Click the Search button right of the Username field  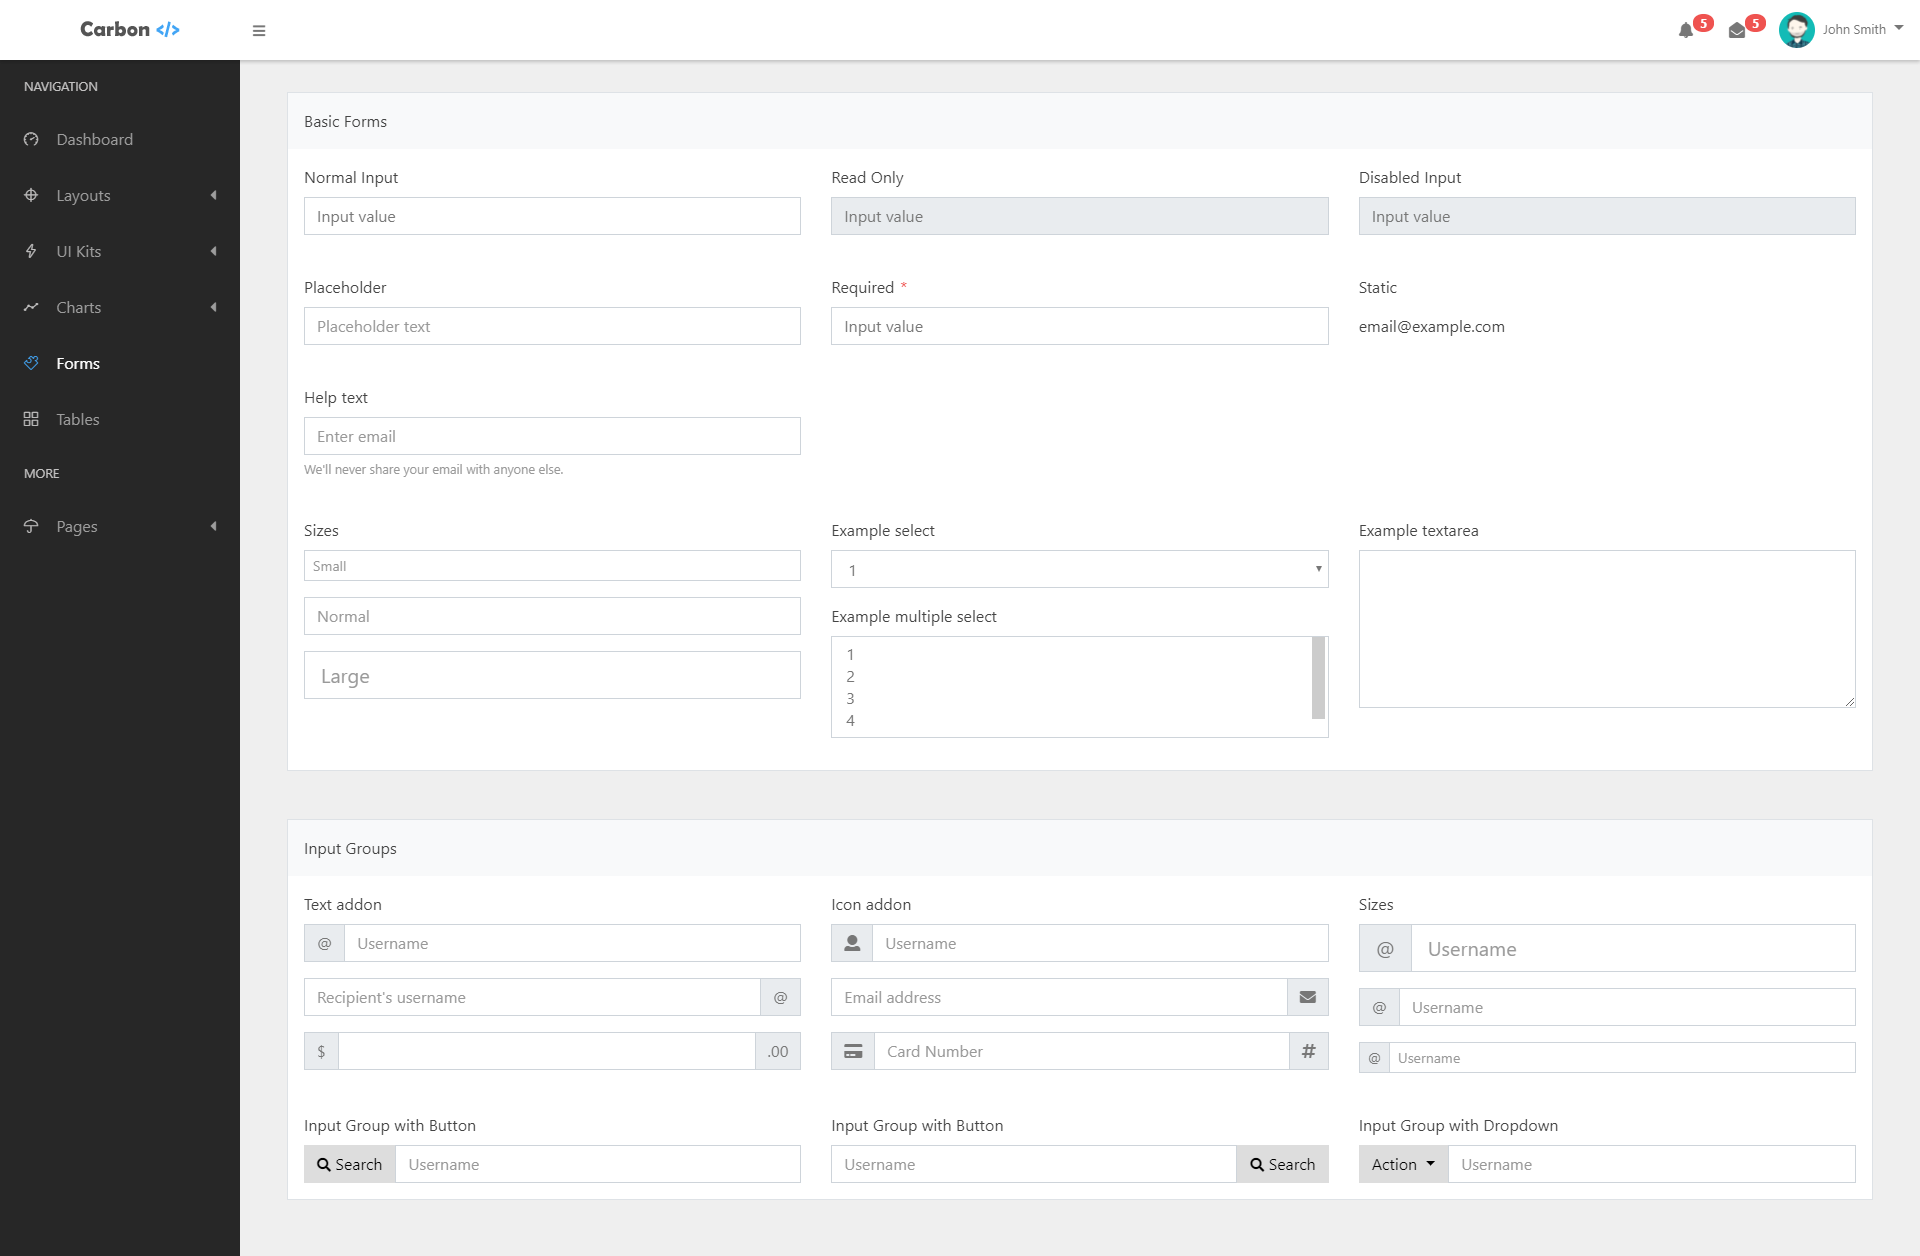[x=1282, y=1165]
